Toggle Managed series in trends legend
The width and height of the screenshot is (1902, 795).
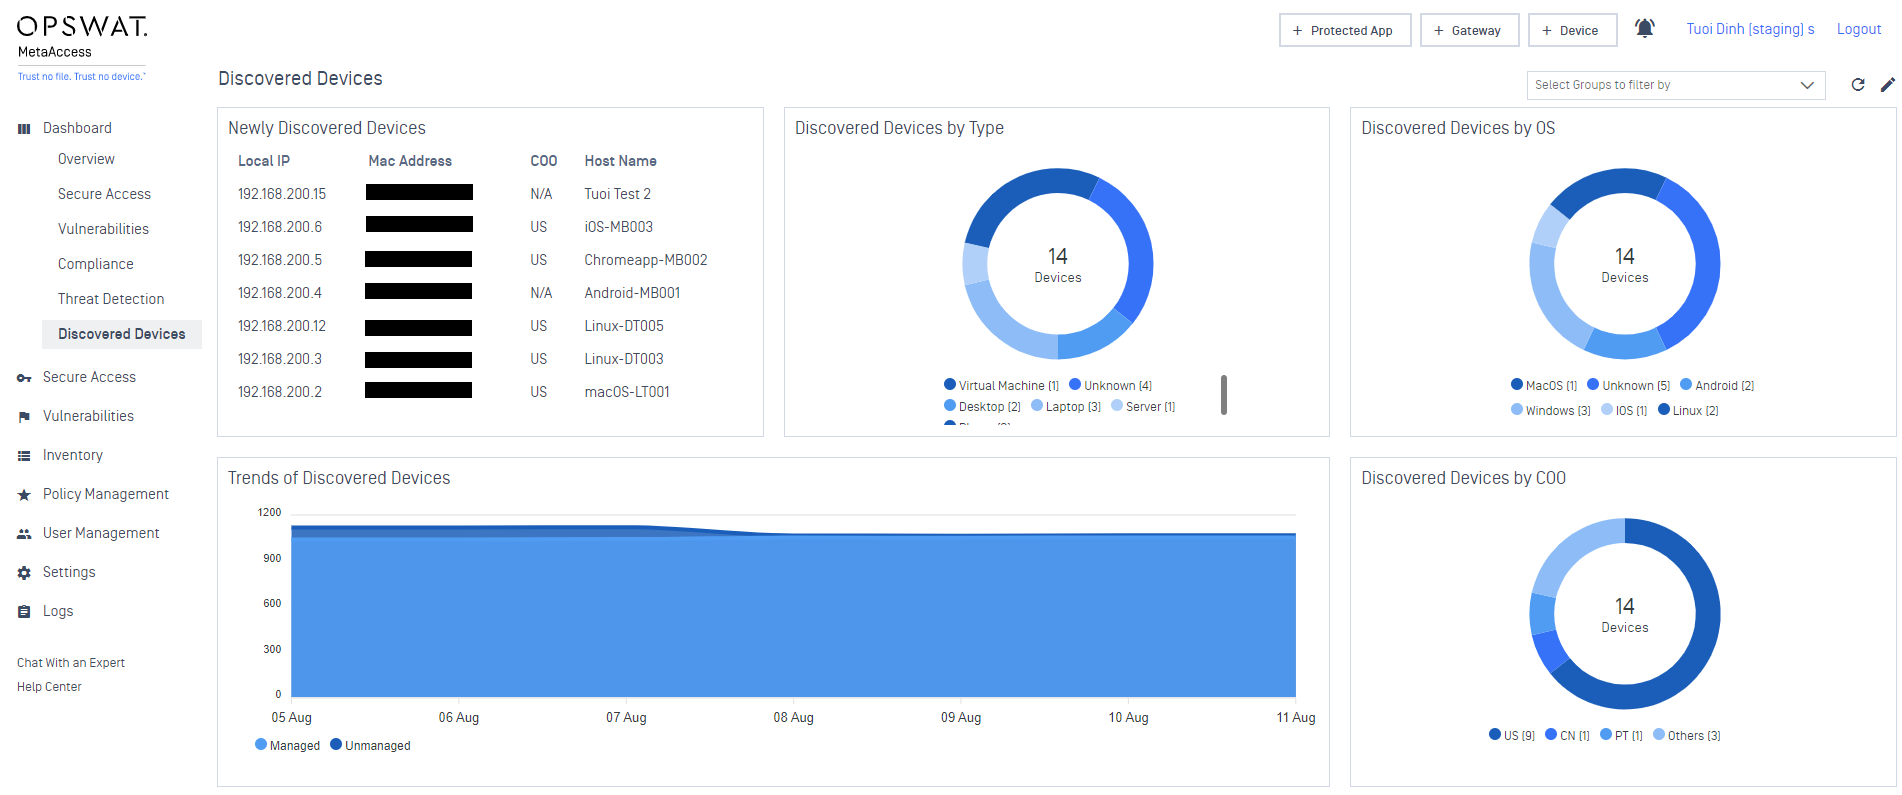tap(288, 745)
